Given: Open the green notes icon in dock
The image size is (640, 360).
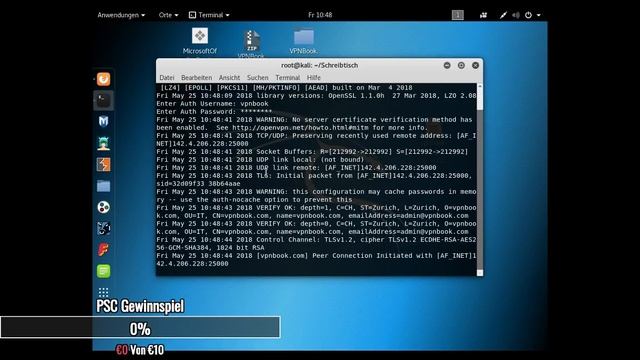Looking at the screenshot, I should [x=103, y=271].
